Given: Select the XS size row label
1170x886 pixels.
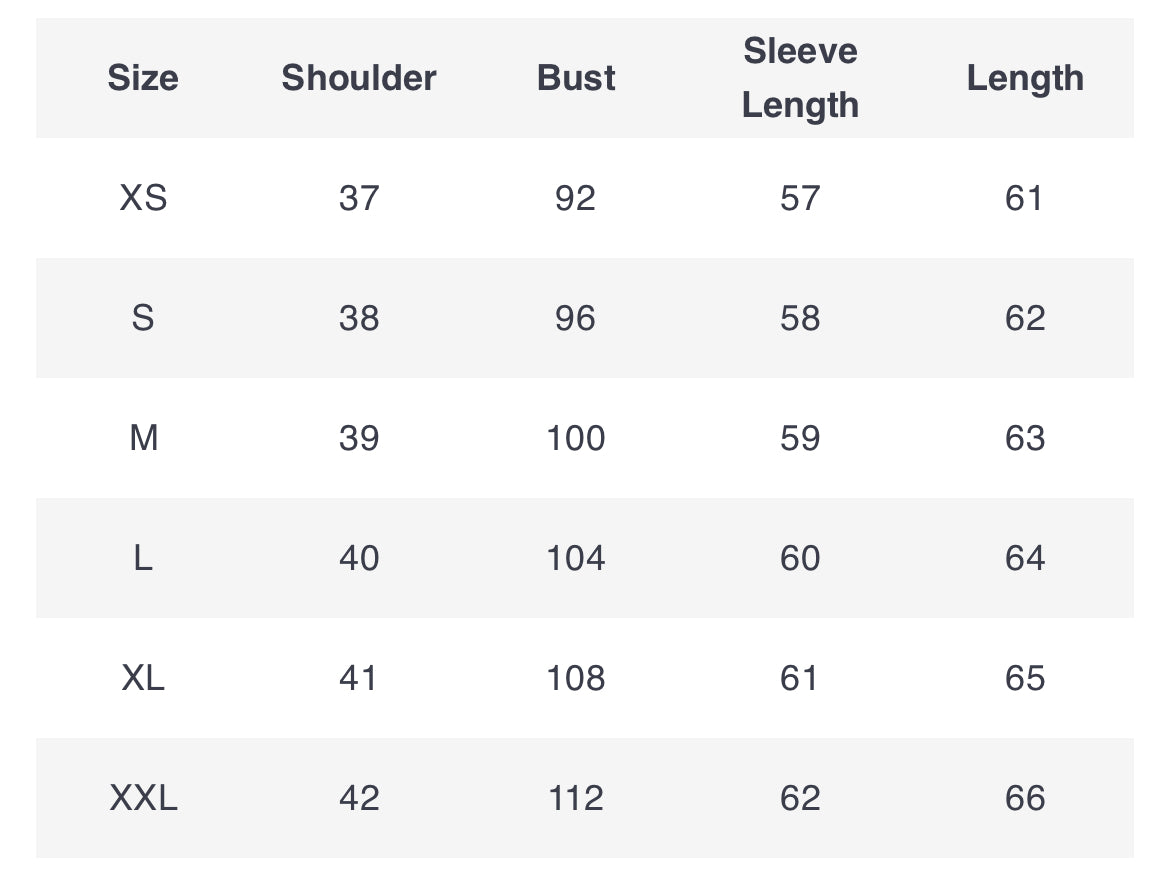Looking at the screenshot, I should pos(143,198).
